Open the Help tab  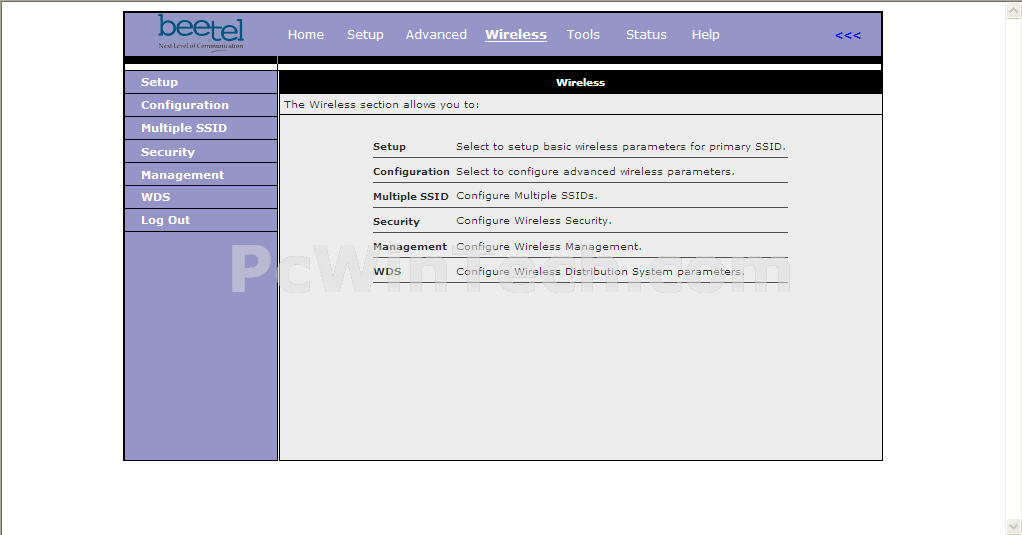click(x=705, y=35)
